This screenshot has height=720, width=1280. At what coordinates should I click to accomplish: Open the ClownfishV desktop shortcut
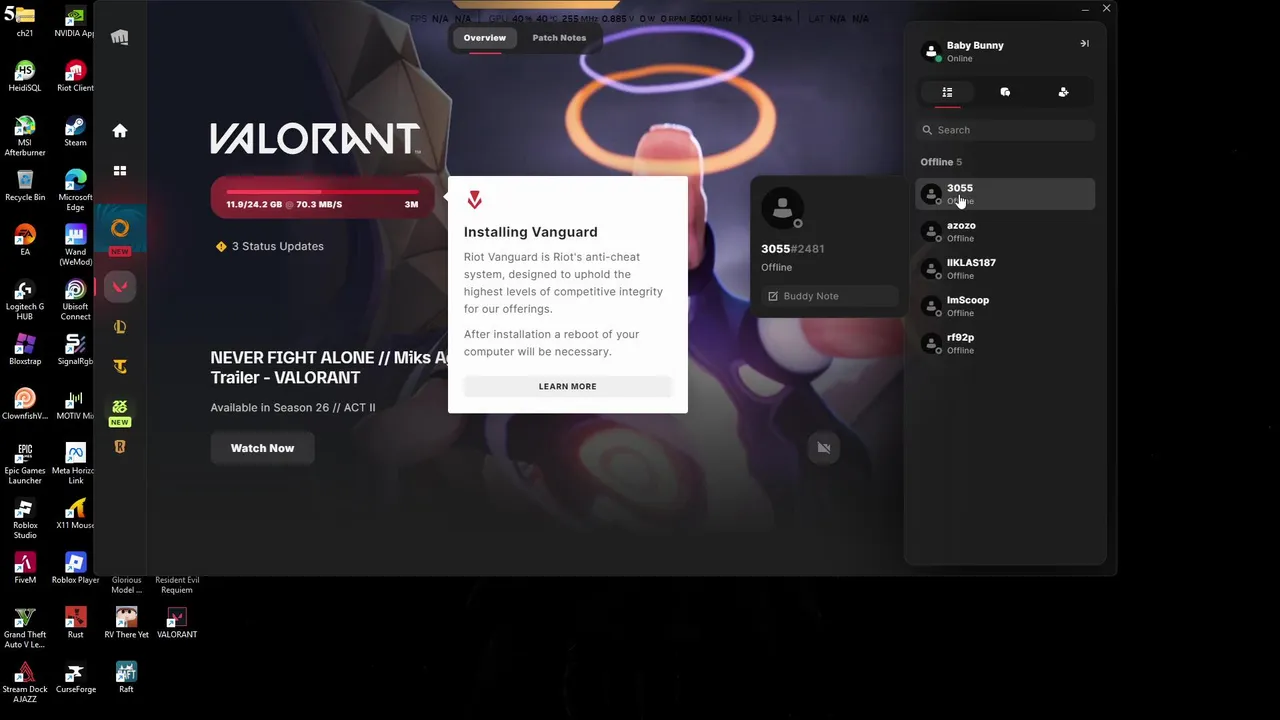tap(25, 405)
